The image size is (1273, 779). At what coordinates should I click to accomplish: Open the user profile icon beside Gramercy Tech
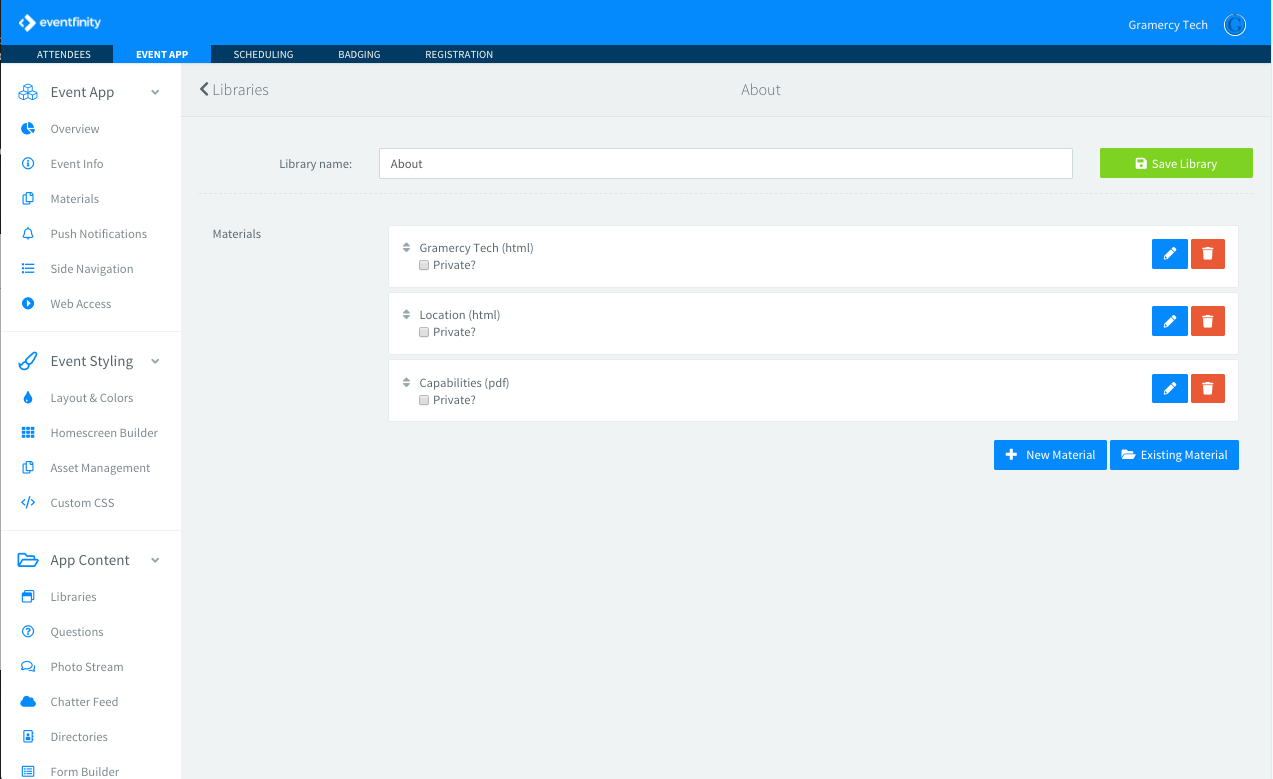[x=1235, y=25]
